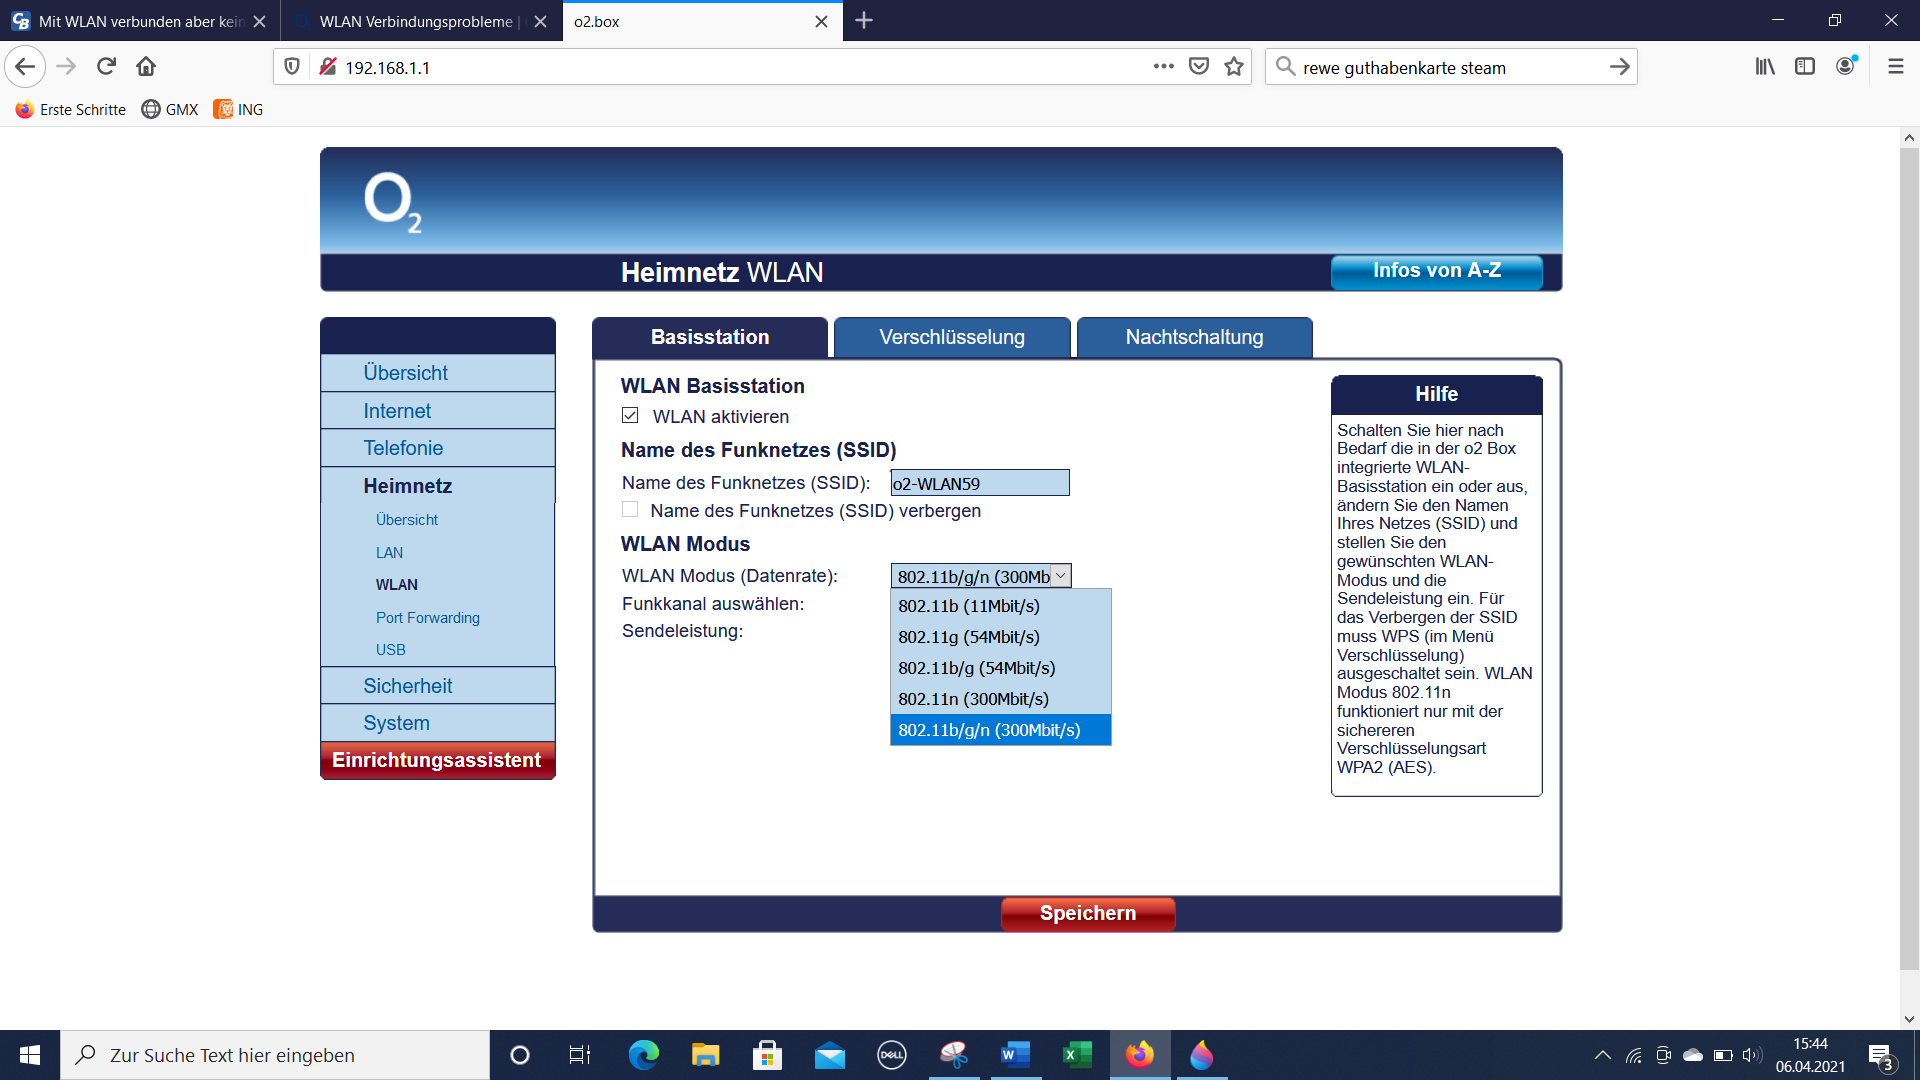The width and height of the screenshot is (1920, 1080).
Task: Click the SSID name input field
Action: tap(979, 483)
